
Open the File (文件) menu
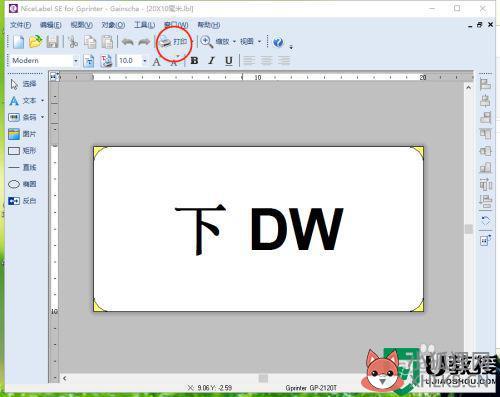coord(20,25)
